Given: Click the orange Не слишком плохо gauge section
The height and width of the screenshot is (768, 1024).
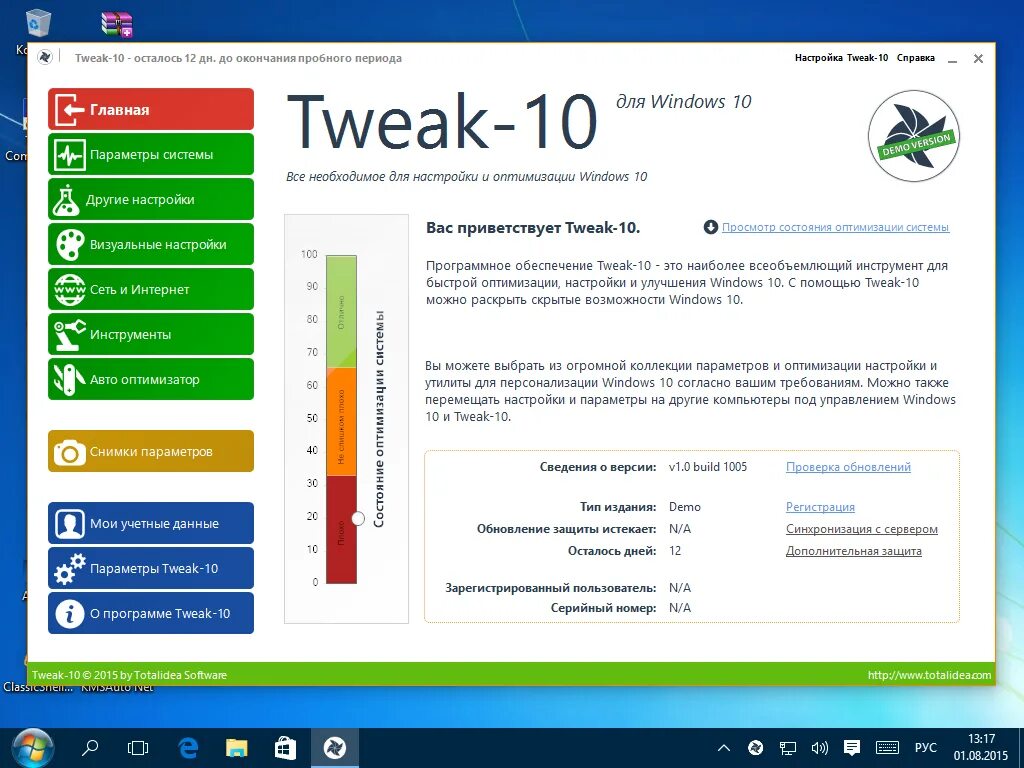Looking at the screenshot, I should (x=341, y=423).
